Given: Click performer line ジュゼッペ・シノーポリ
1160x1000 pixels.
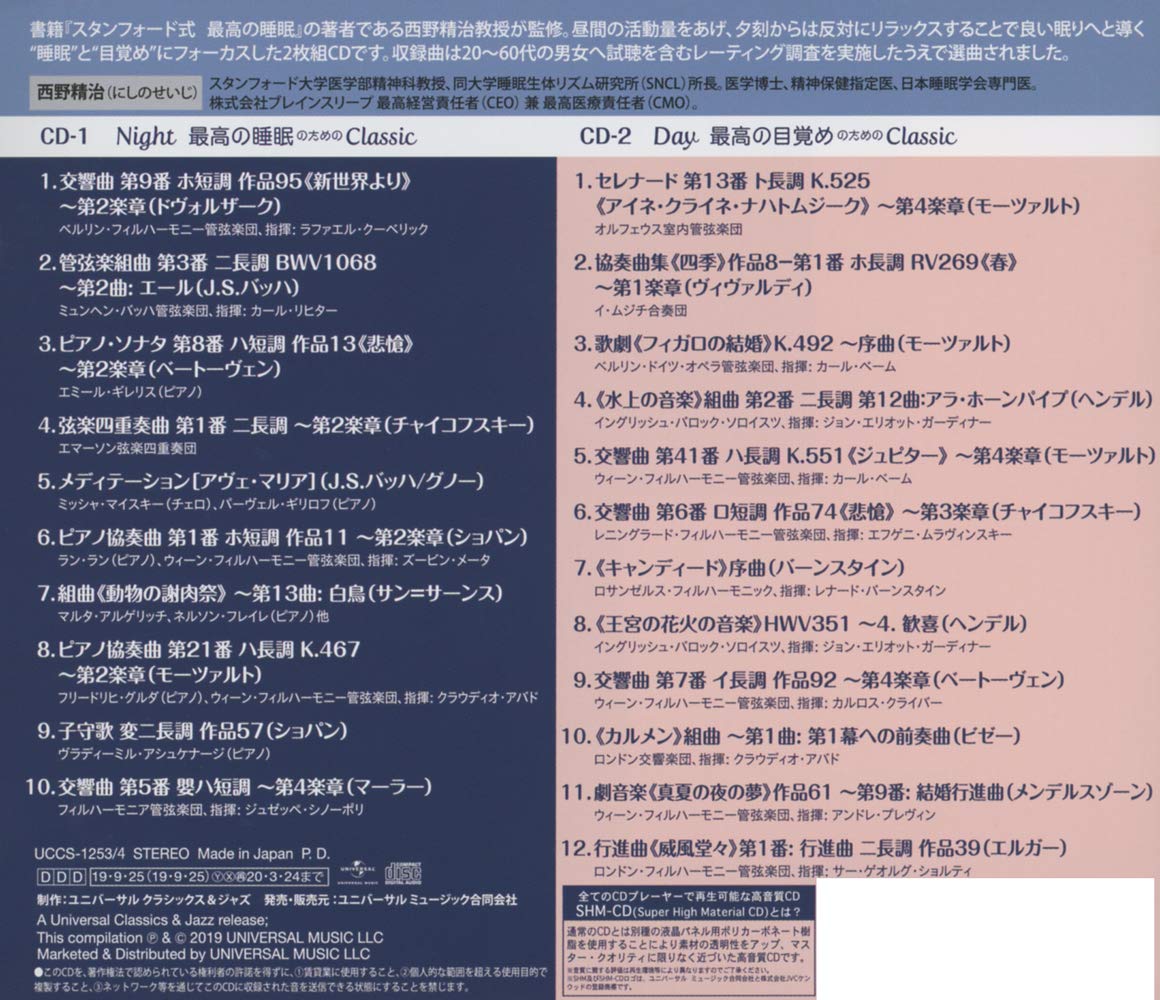Looking at the screenshot, I should coord(211,810).
